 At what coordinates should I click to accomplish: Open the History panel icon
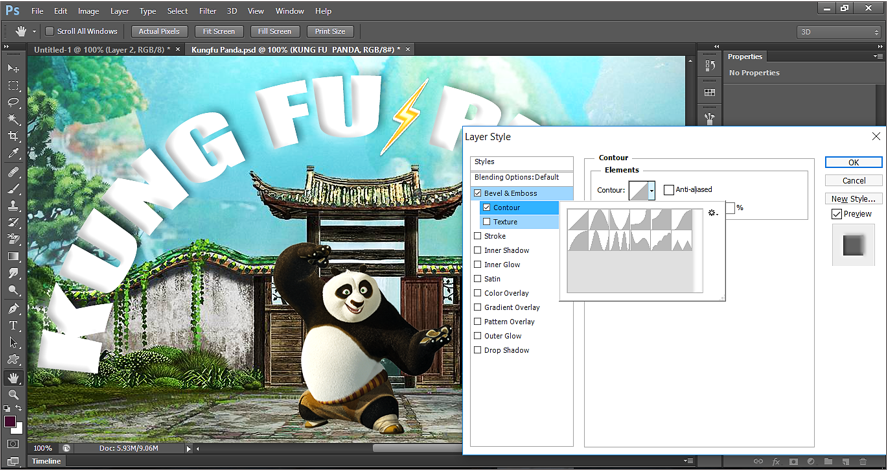(x=710, y=66)
